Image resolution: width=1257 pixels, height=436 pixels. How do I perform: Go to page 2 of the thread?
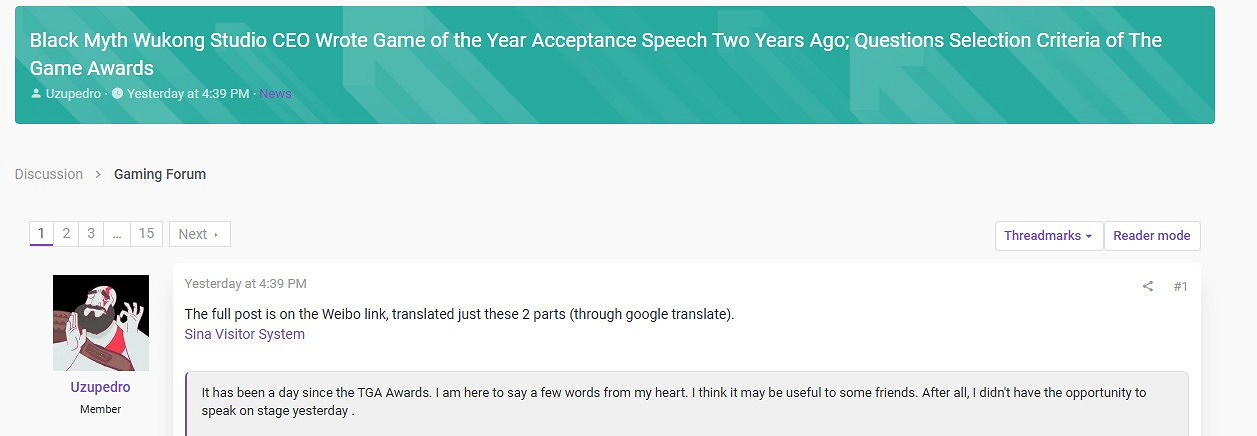pyautogui.click(x=66, y=234)
